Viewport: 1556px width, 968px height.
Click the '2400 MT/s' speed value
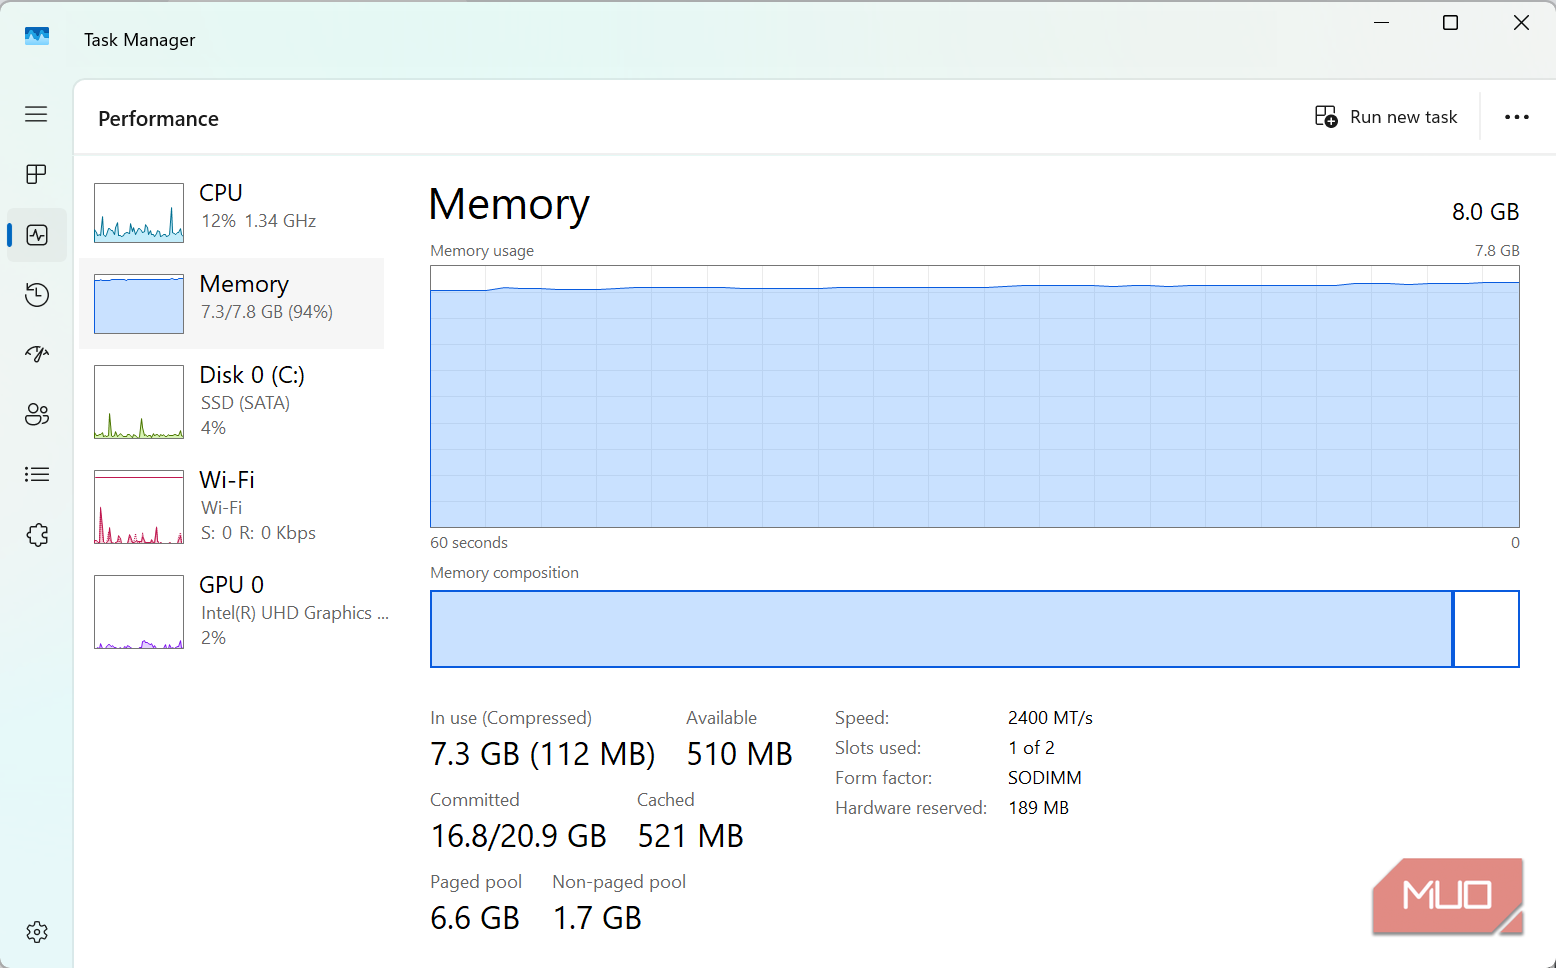pyautogui.click(x=1050, y=718)
